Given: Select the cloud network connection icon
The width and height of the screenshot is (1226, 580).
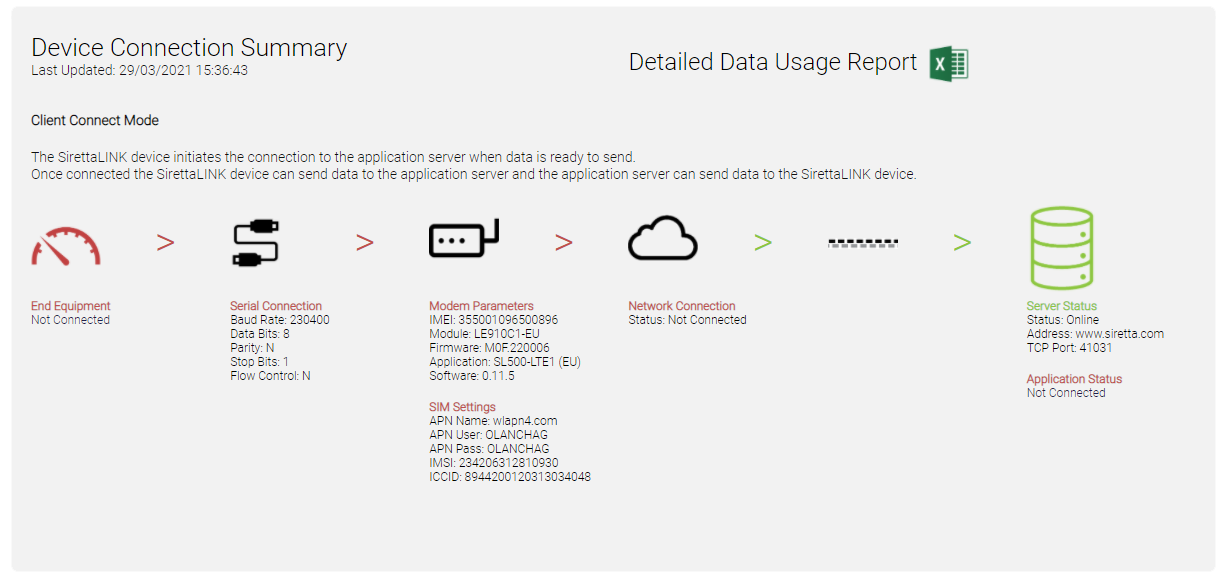Looking at the screenshot, I should pos(663,240).
